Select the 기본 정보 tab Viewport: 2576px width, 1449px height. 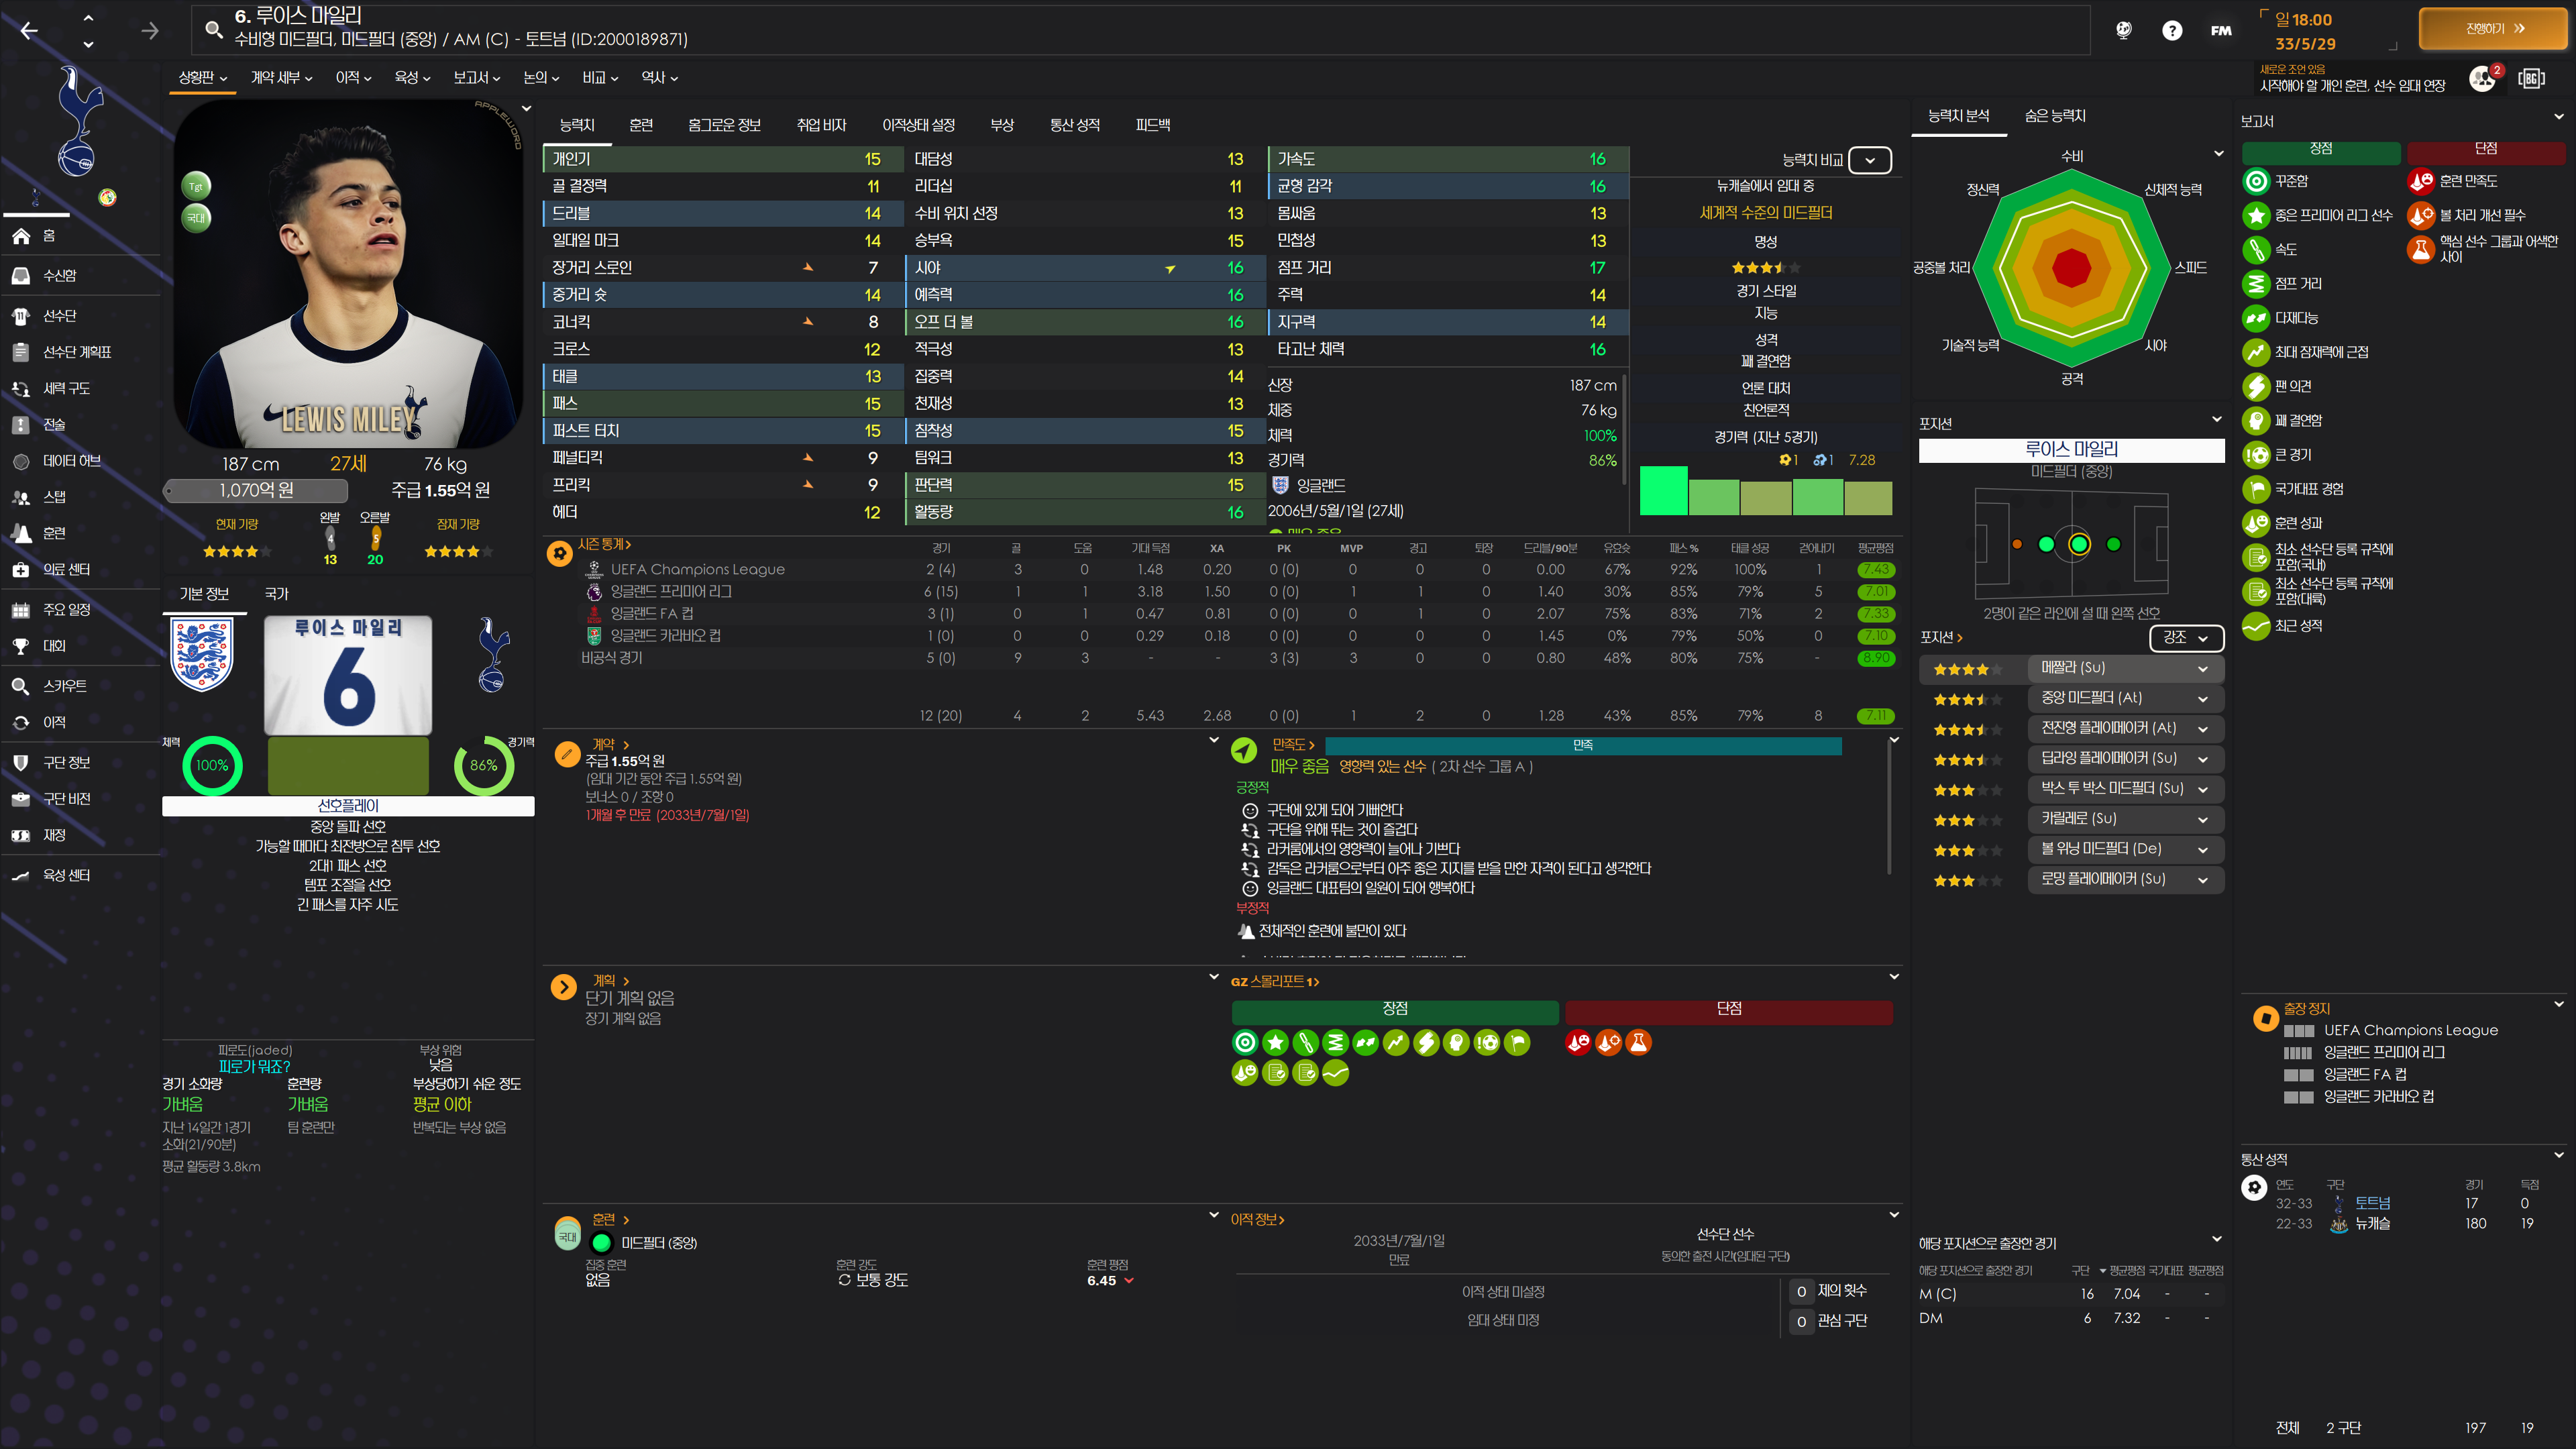(x=204, y=594)
